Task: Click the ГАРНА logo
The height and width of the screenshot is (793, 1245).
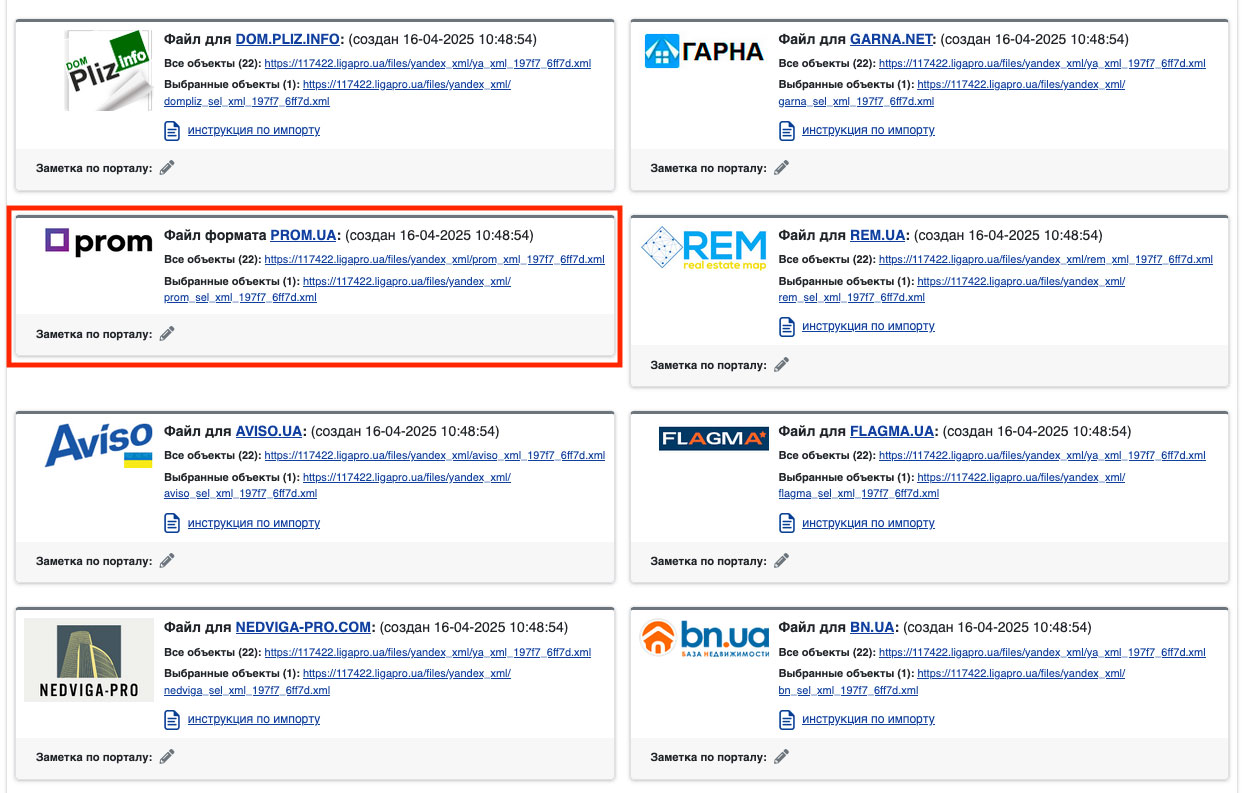Action: 704,51
